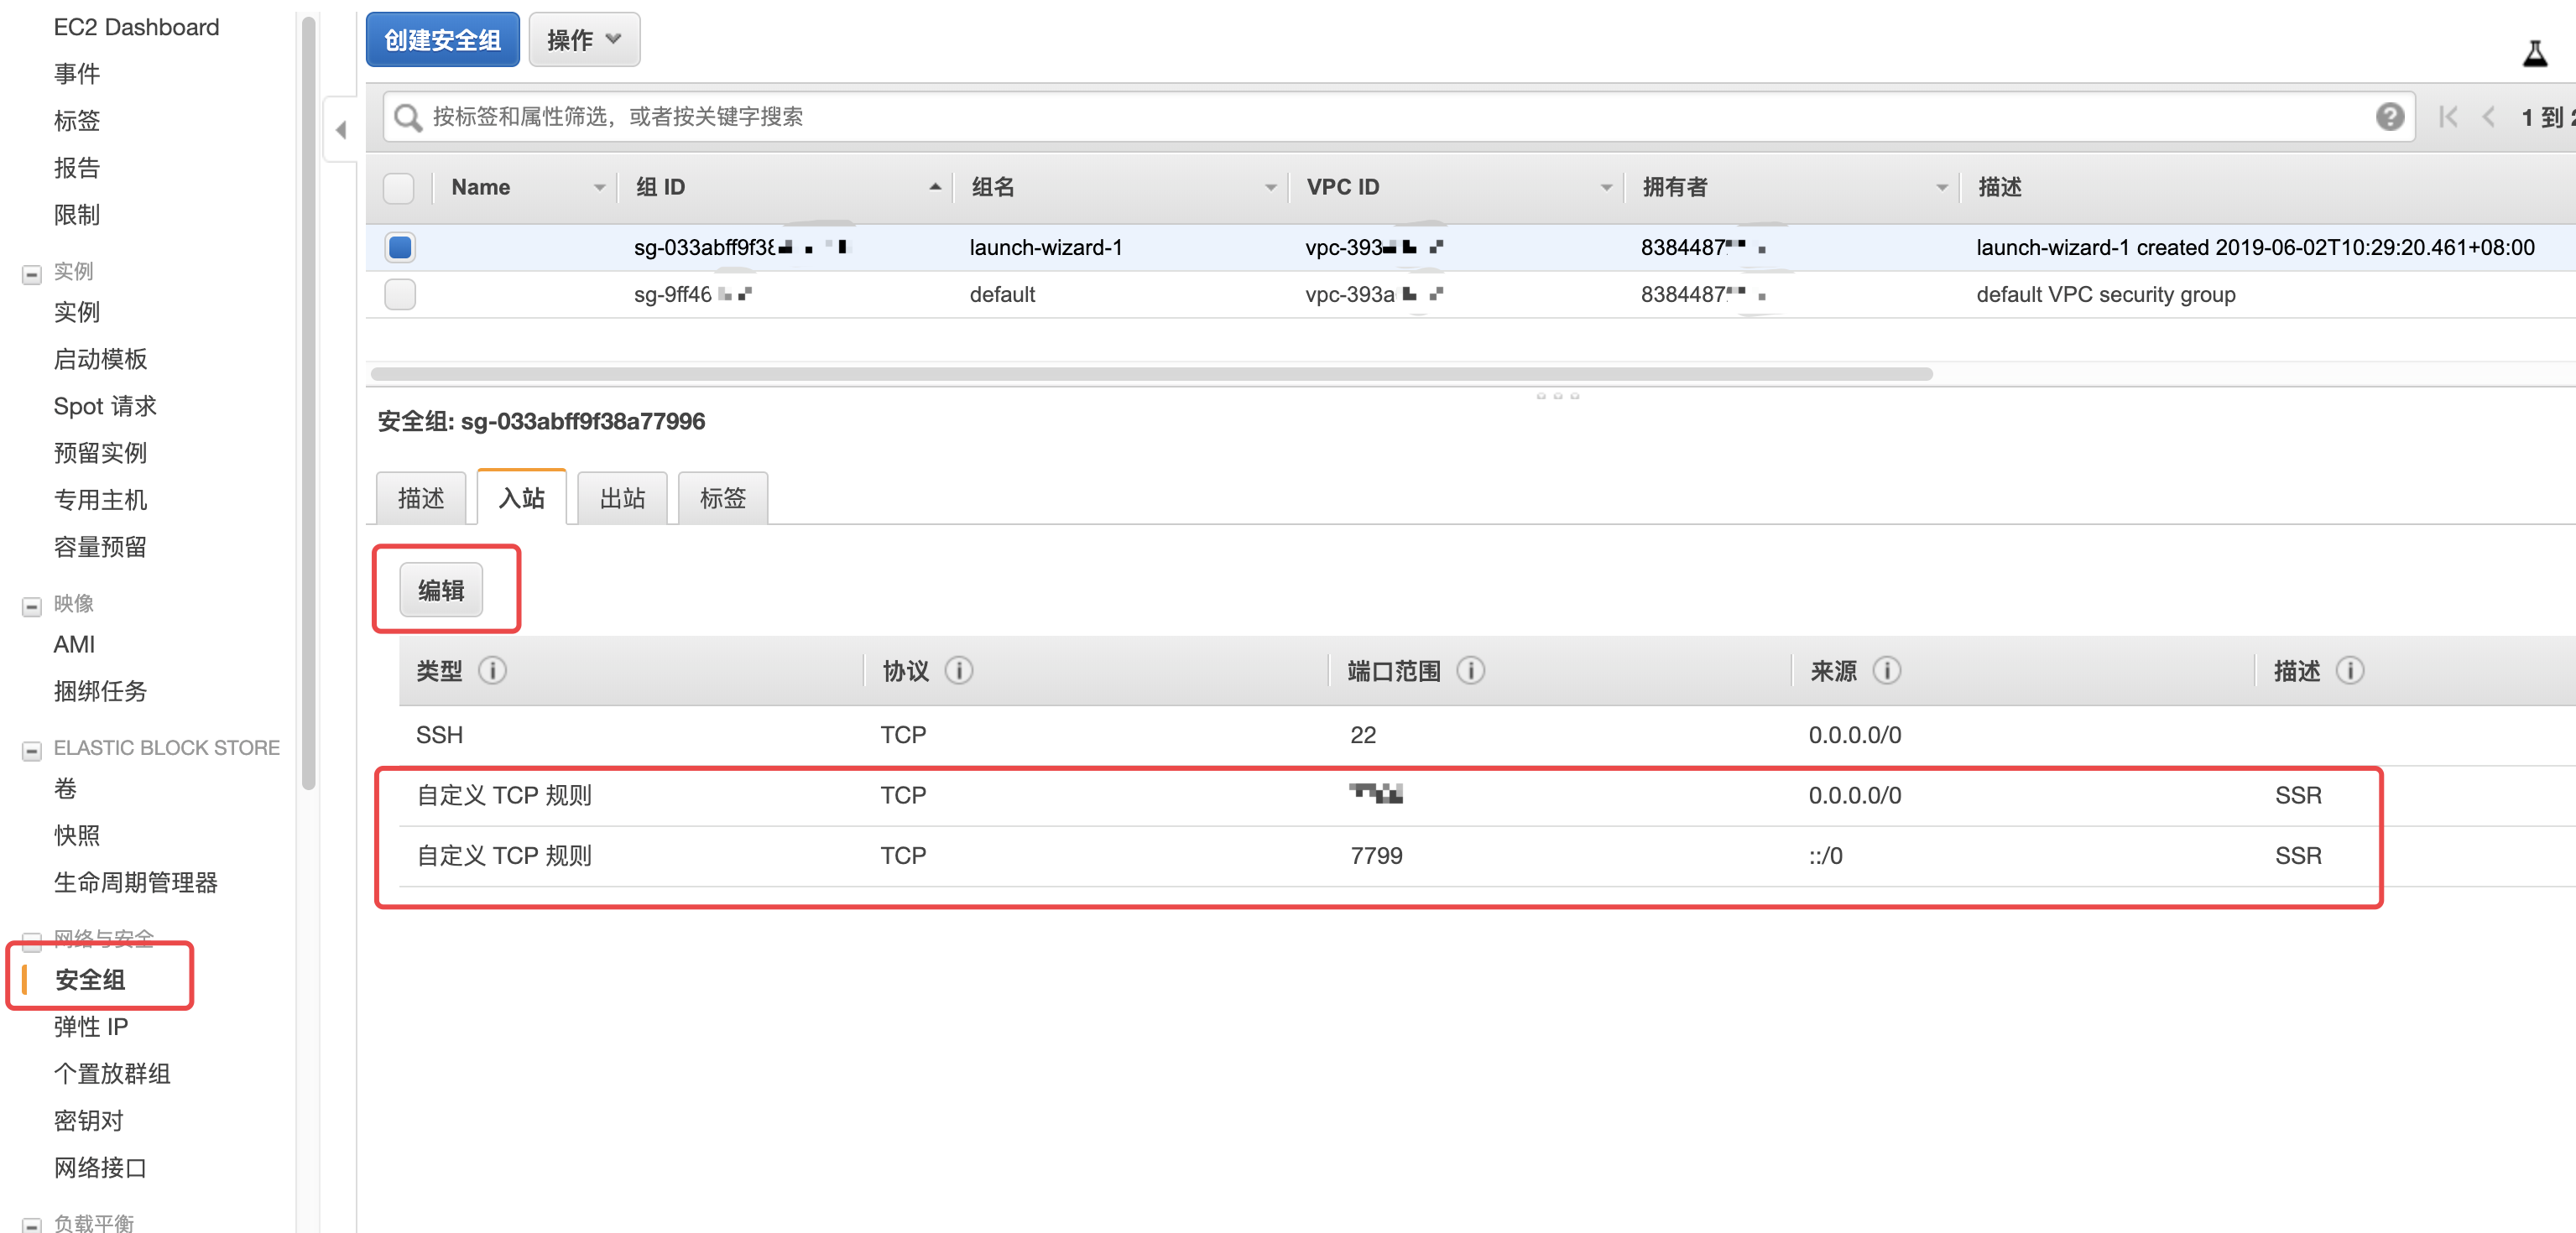This screenshot has width=2576, height=1233.
Task: Open 快照 in the sidebar
Action: [77, 835]
